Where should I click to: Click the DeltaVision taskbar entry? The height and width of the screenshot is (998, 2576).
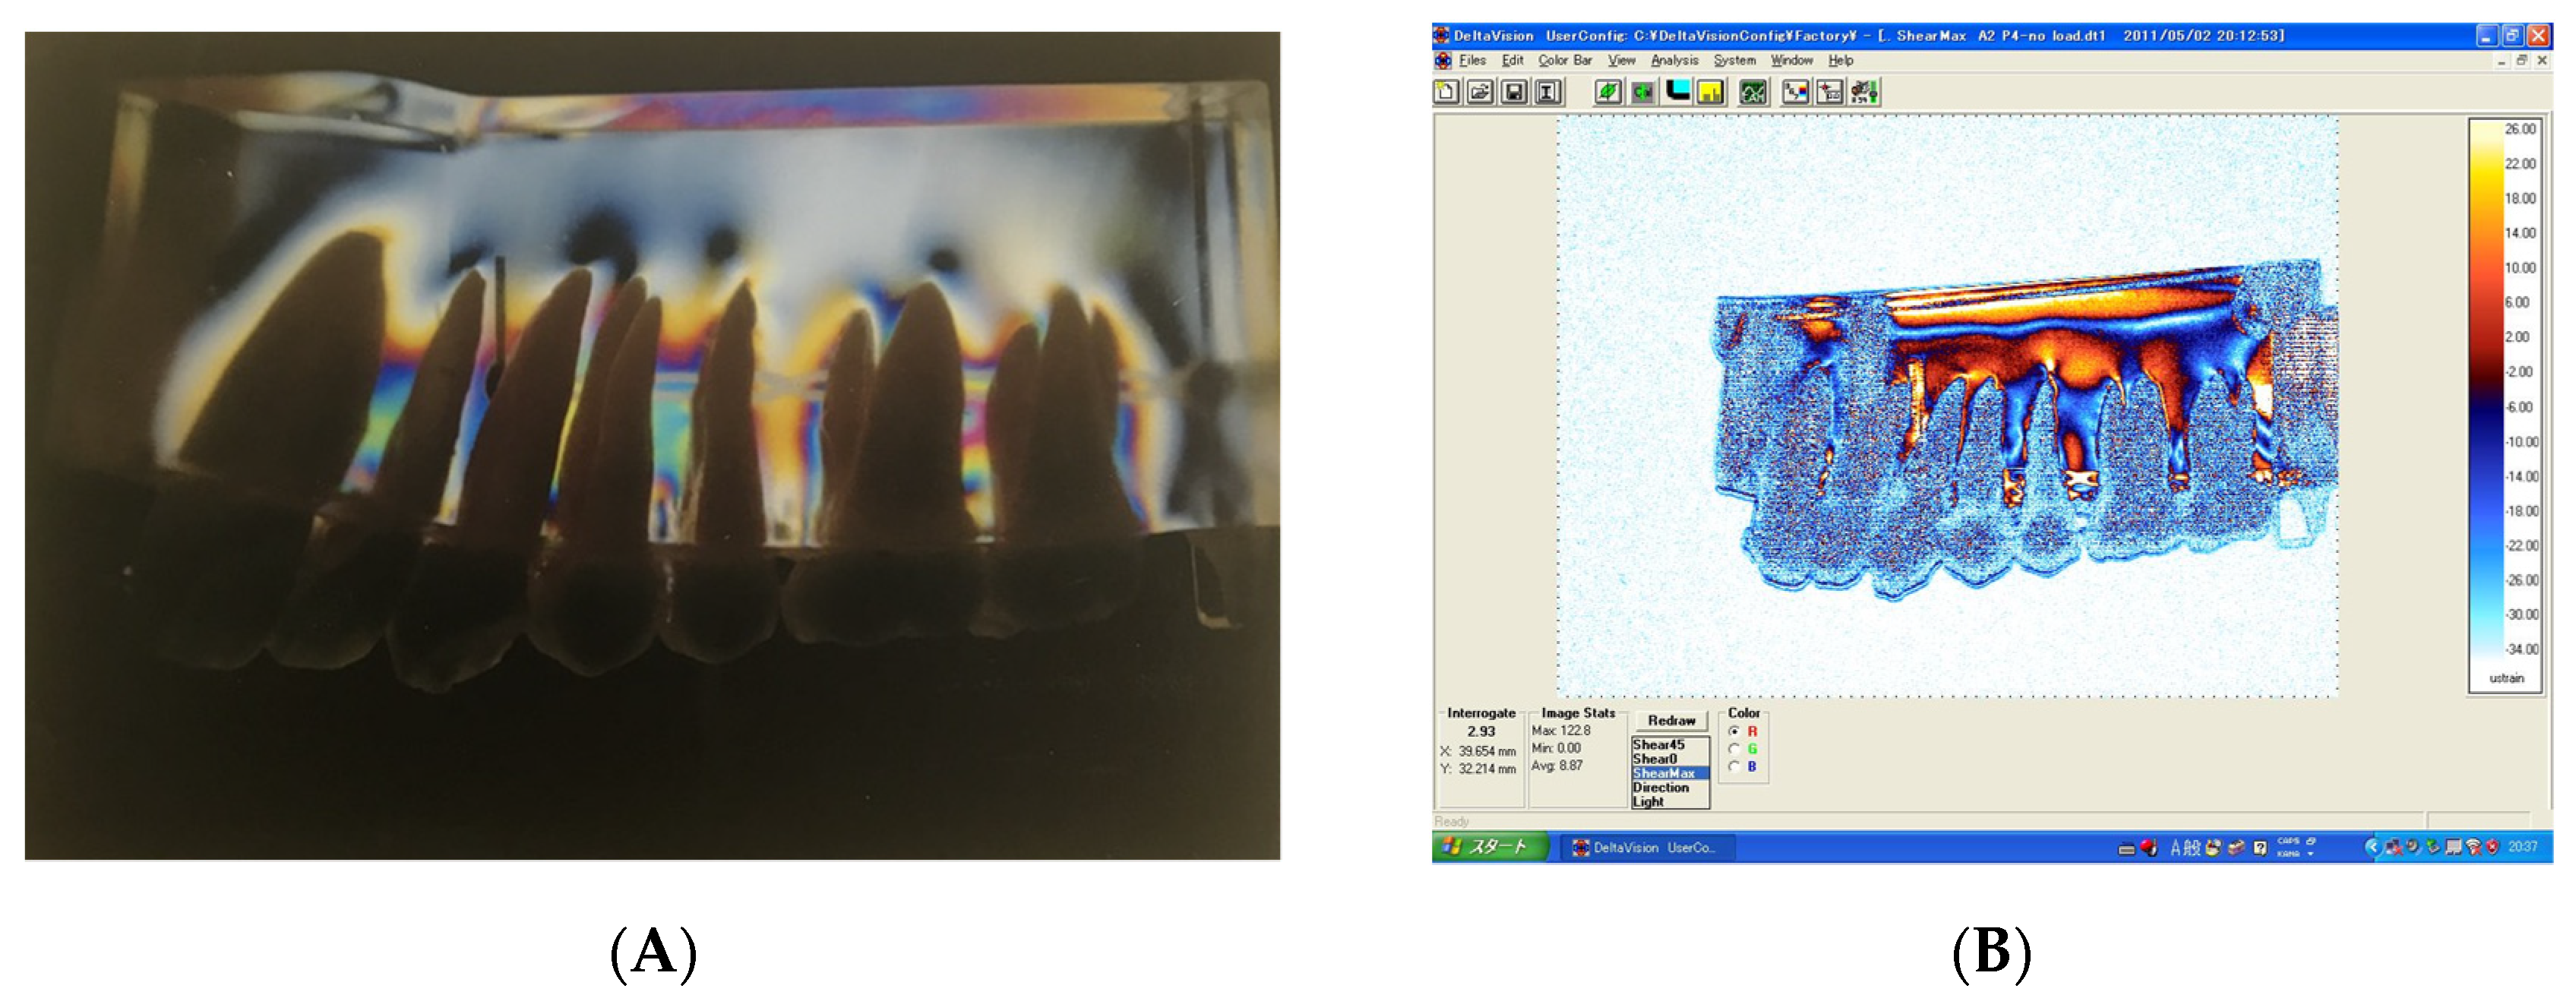[x=1646, y=848]
